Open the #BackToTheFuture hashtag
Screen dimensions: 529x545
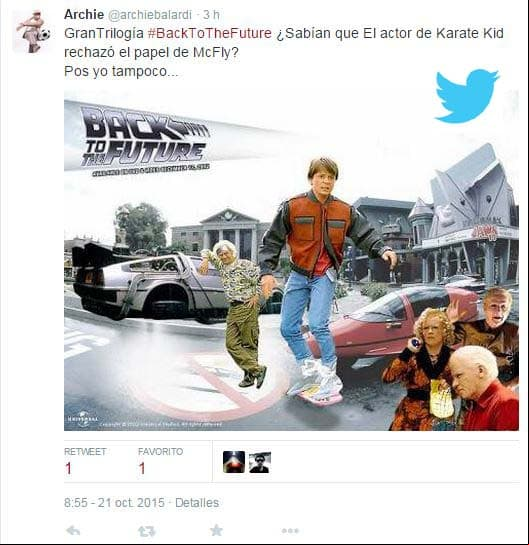(210, 33)
